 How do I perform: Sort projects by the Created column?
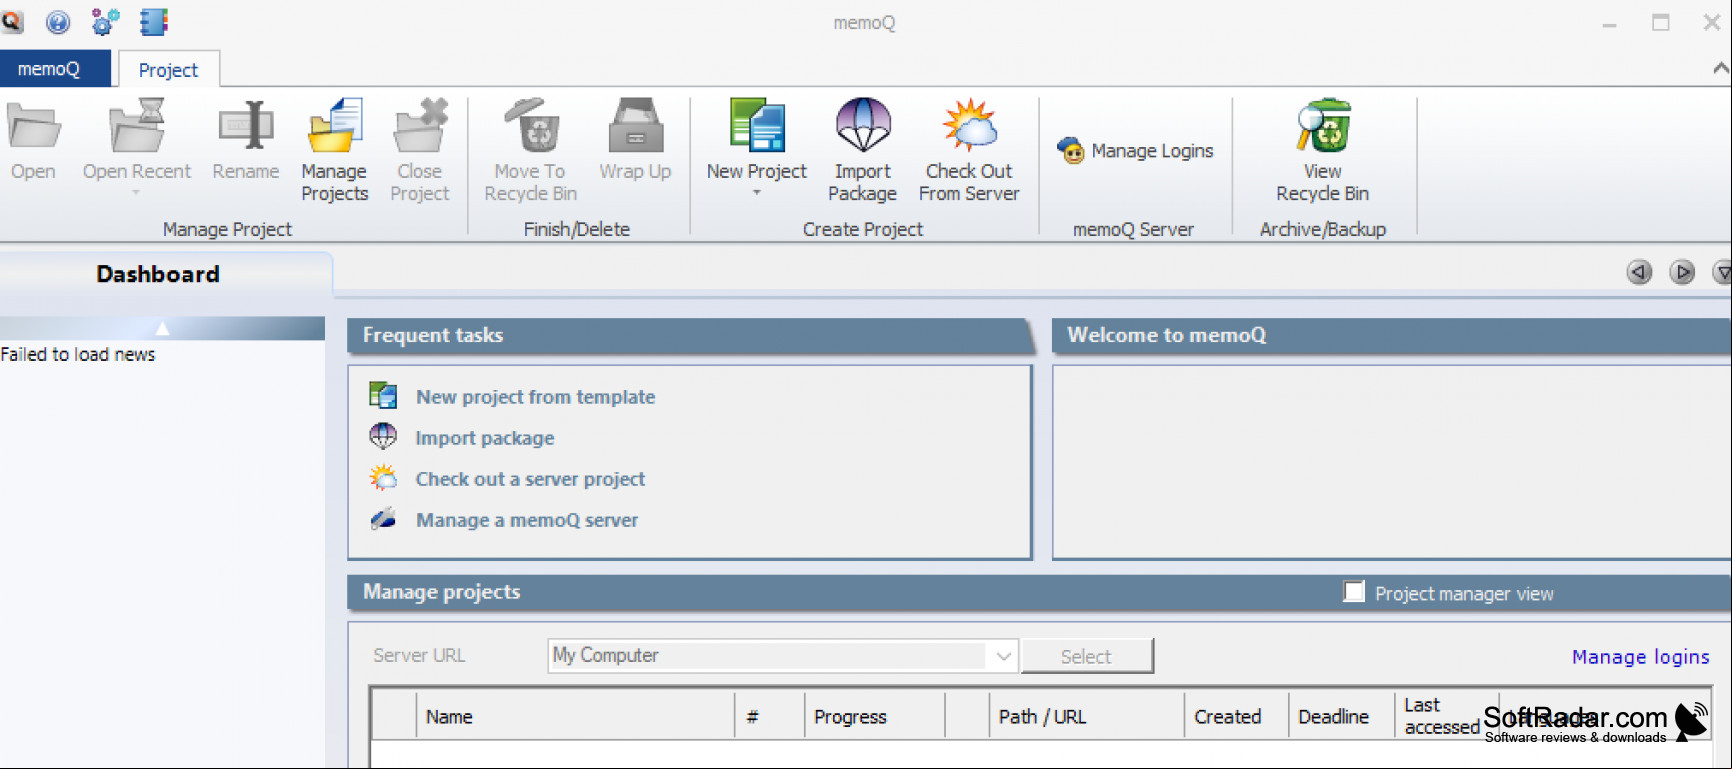click(1236, 716)
